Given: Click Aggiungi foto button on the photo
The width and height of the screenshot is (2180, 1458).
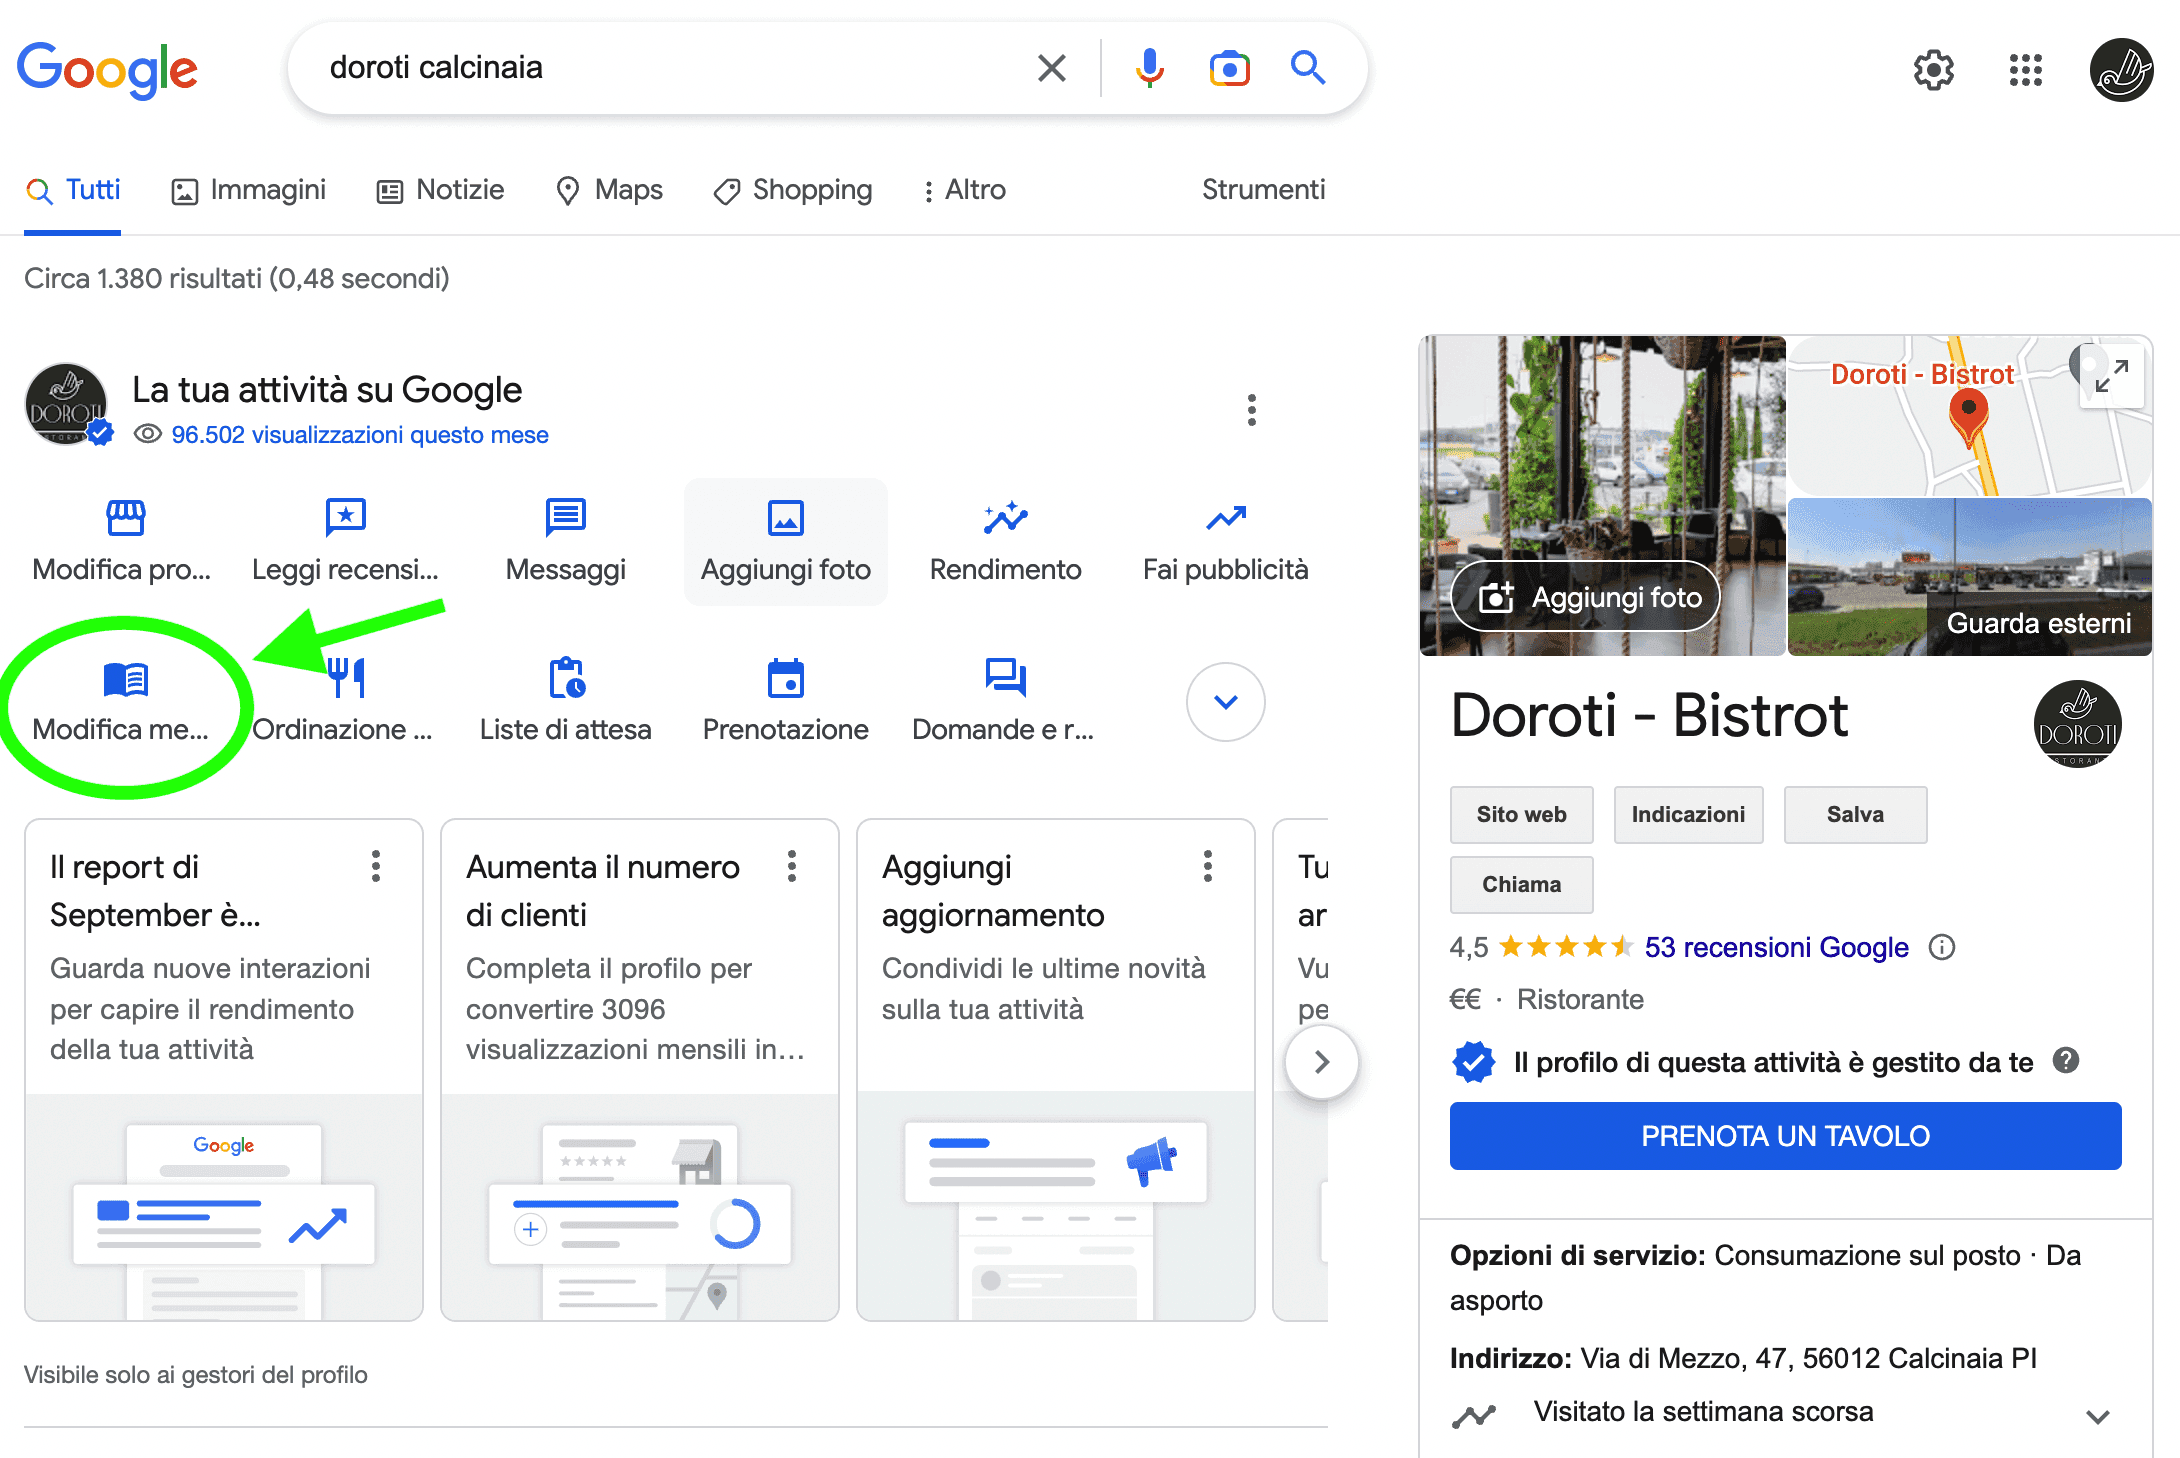Looking at the screenshot, I should click(x=1585, y=597).
